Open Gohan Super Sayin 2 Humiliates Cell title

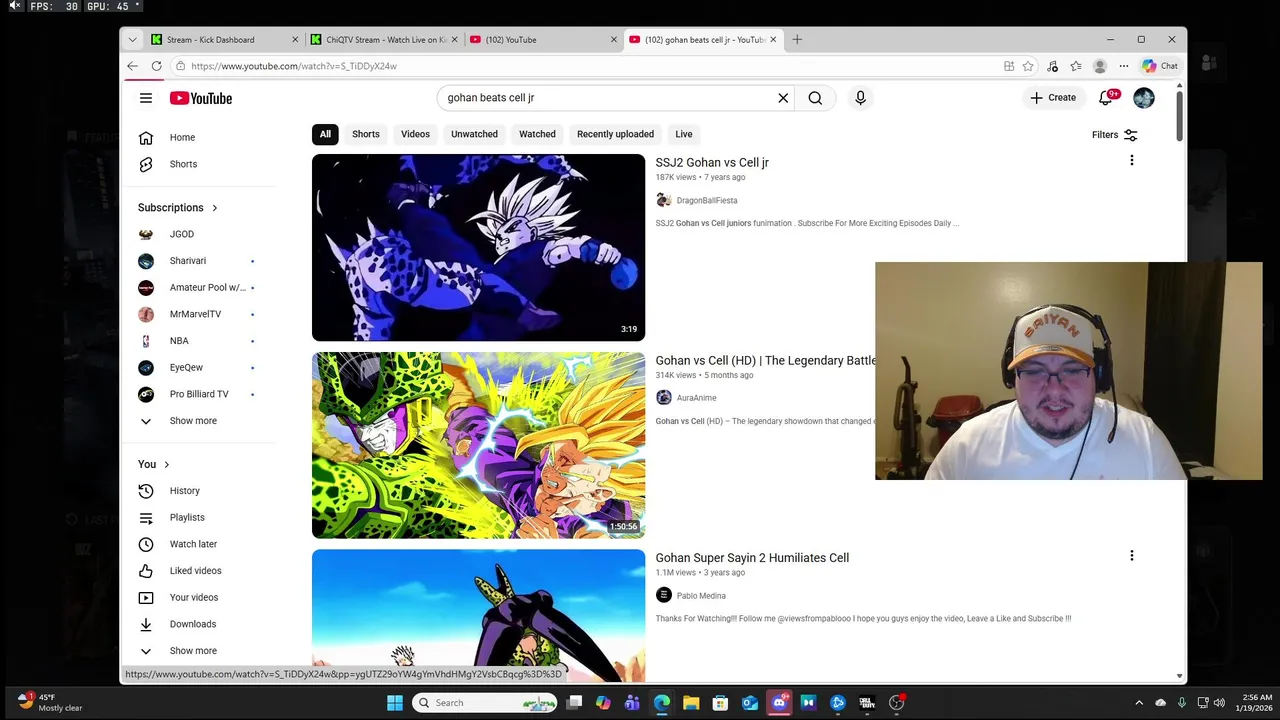point(752,558)
